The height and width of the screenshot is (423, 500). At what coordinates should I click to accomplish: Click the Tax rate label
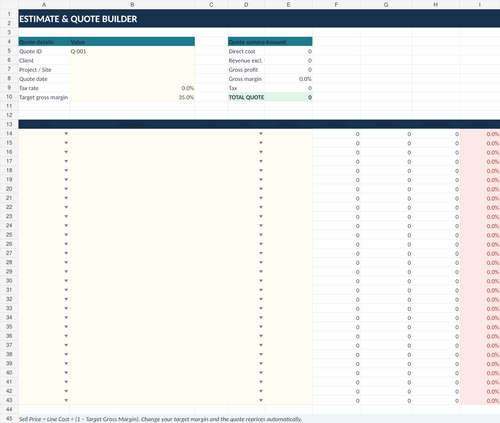click(29, 88)
